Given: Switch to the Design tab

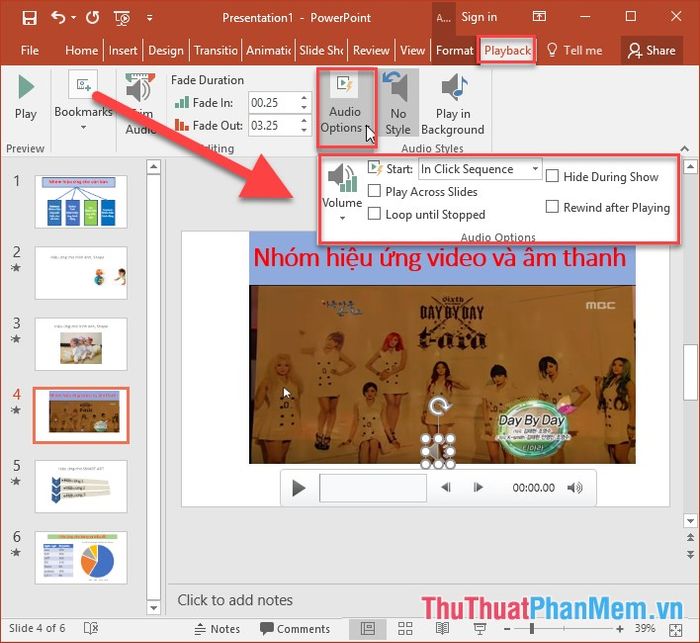Looking at the screenshot, I should (x=166, y=50).
